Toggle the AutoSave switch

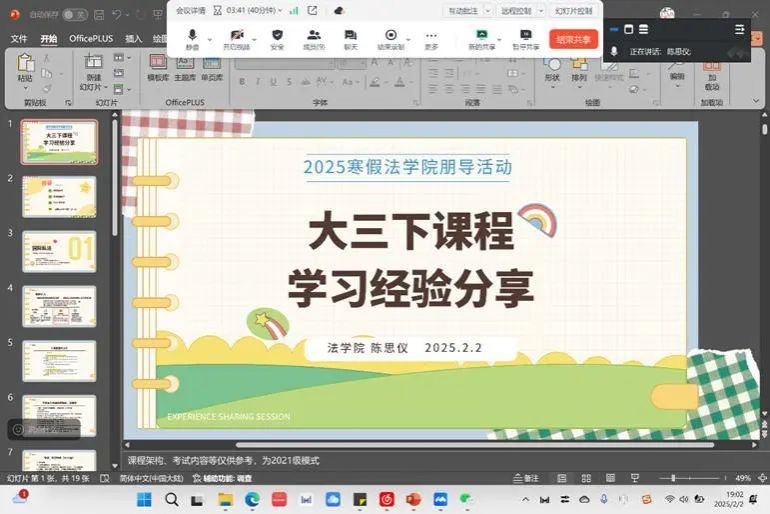pyautogui.click(x=75, y=15)
